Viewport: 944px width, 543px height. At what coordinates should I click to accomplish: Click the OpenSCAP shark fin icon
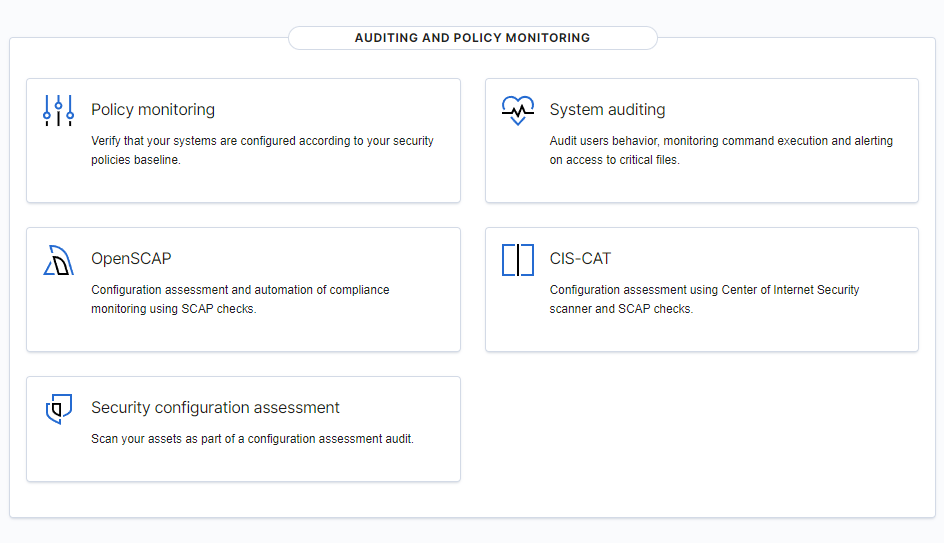pyautogui.click(x=58, y=259)
